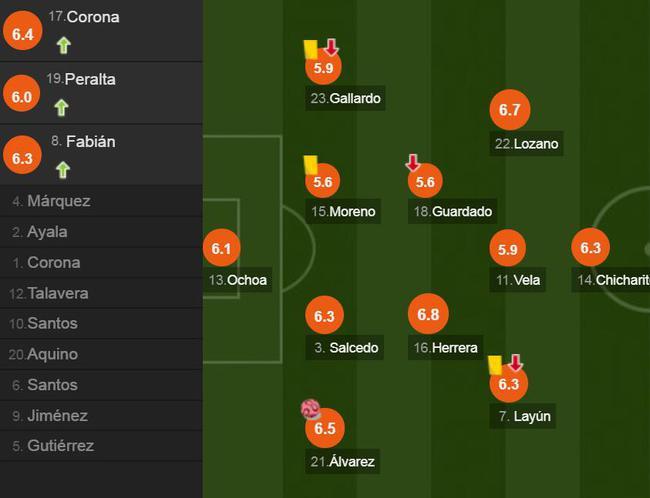650x498 pixels.
Task: Select Lozano's 6.7 rating badge
Action: coord(509,109)
